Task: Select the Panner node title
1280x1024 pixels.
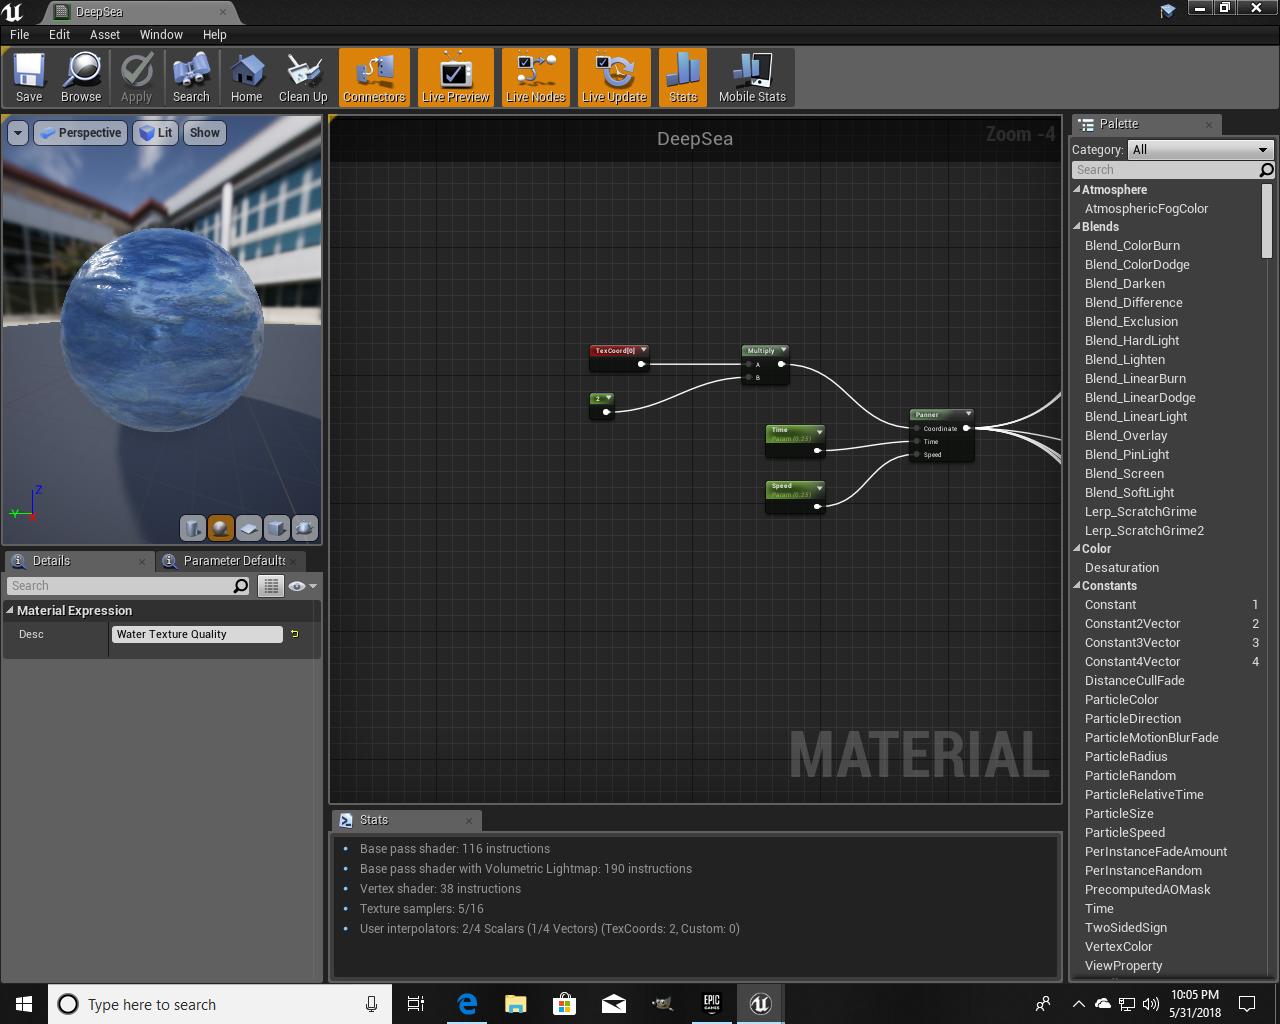Action: pos(927,414)
